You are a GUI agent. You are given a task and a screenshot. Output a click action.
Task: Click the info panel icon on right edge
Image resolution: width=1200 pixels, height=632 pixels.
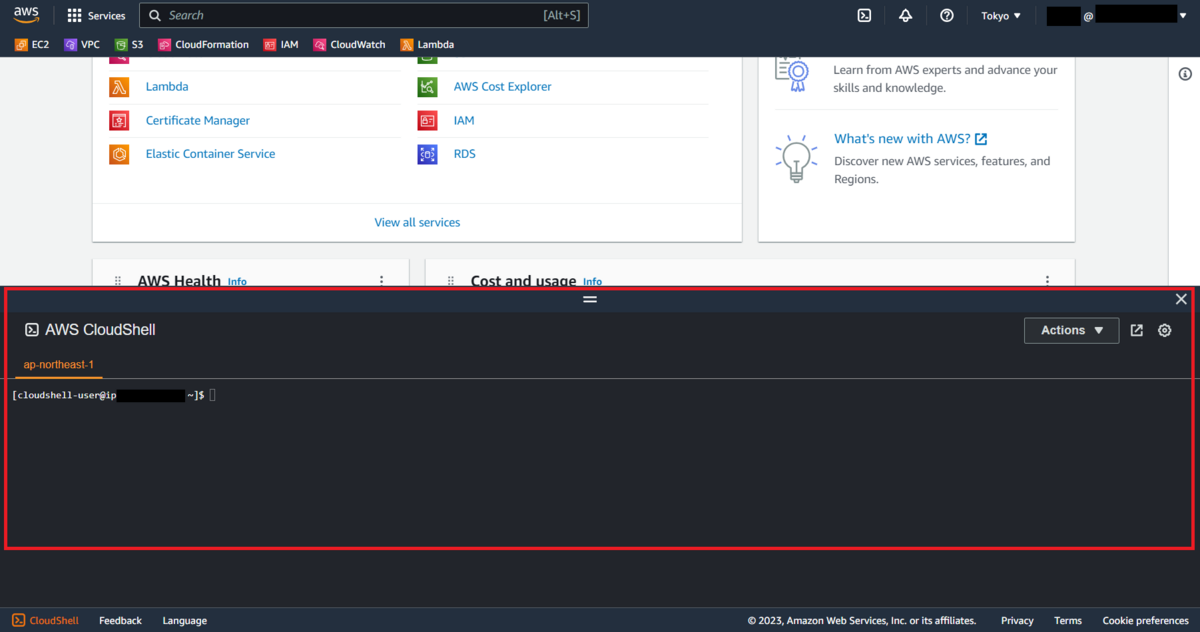1186,73
